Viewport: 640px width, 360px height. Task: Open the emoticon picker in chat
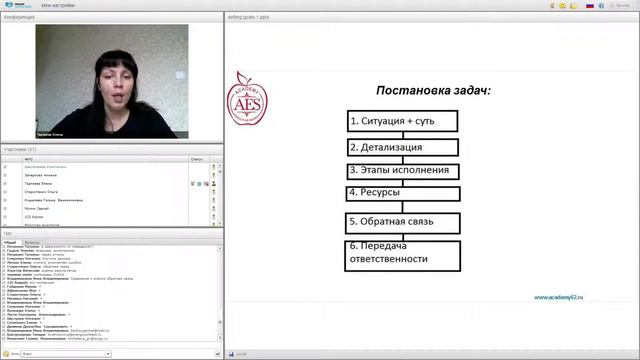[6, 354]
